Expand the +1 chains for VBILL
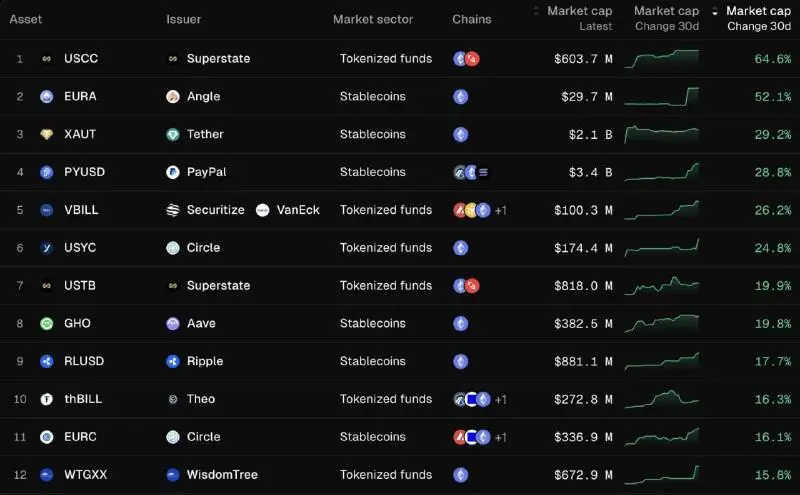800x495 pixels. point(500,210)
